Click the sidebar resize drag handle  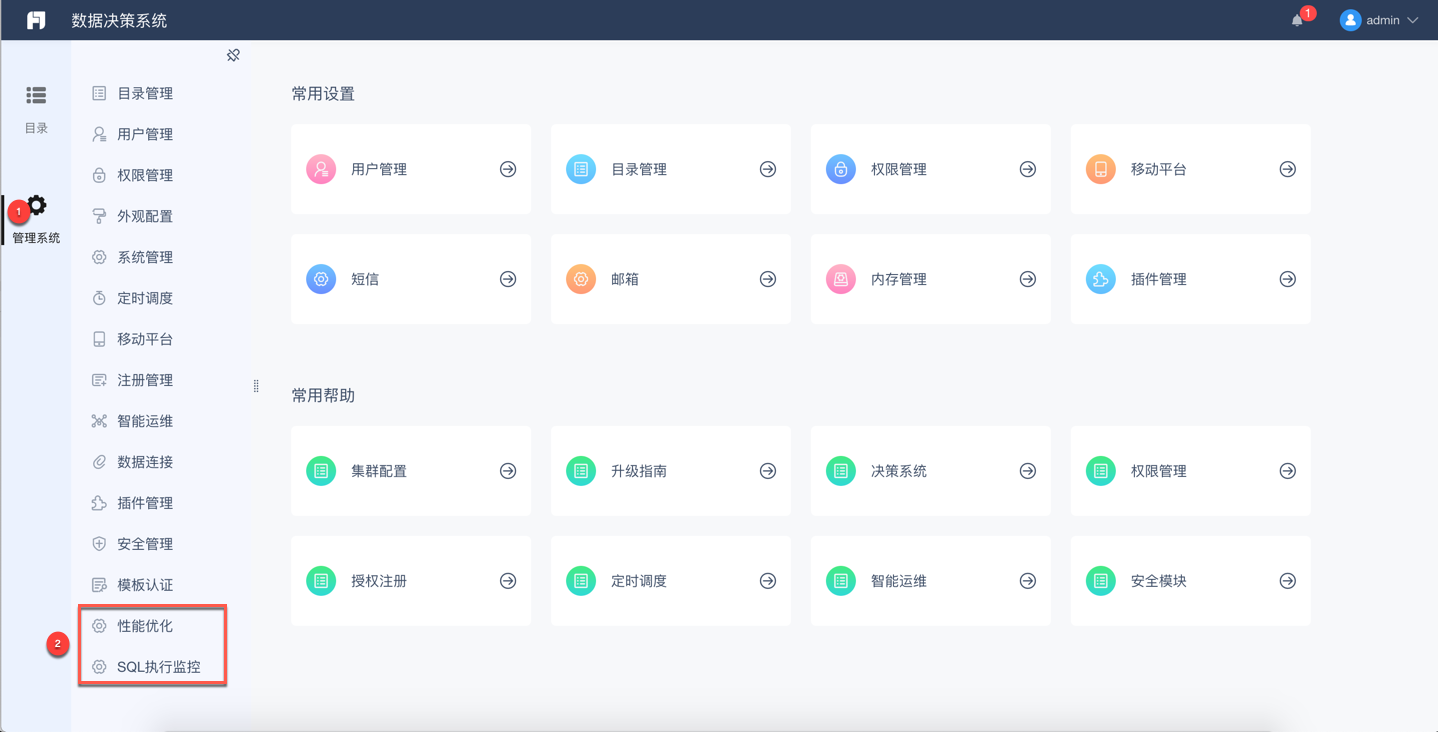point(256,386)
